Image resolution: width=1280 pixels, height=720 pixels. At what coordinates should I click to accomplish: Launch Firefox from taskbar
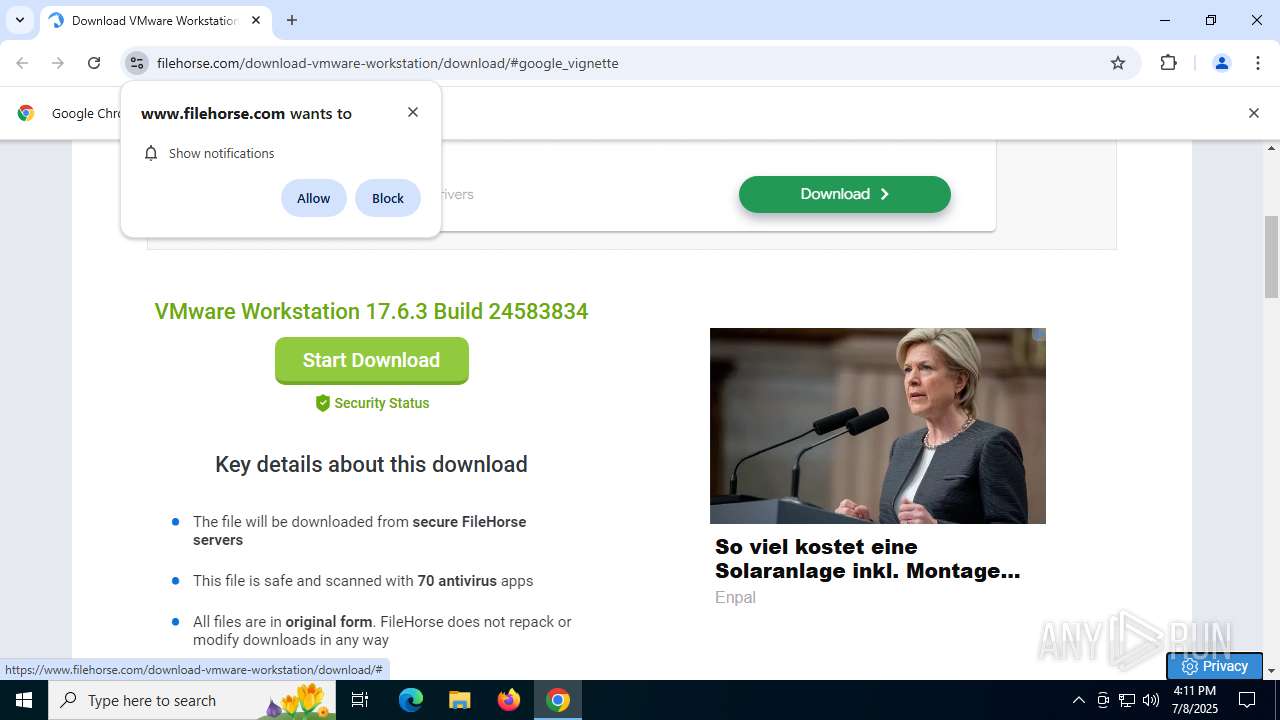point(509,700)
